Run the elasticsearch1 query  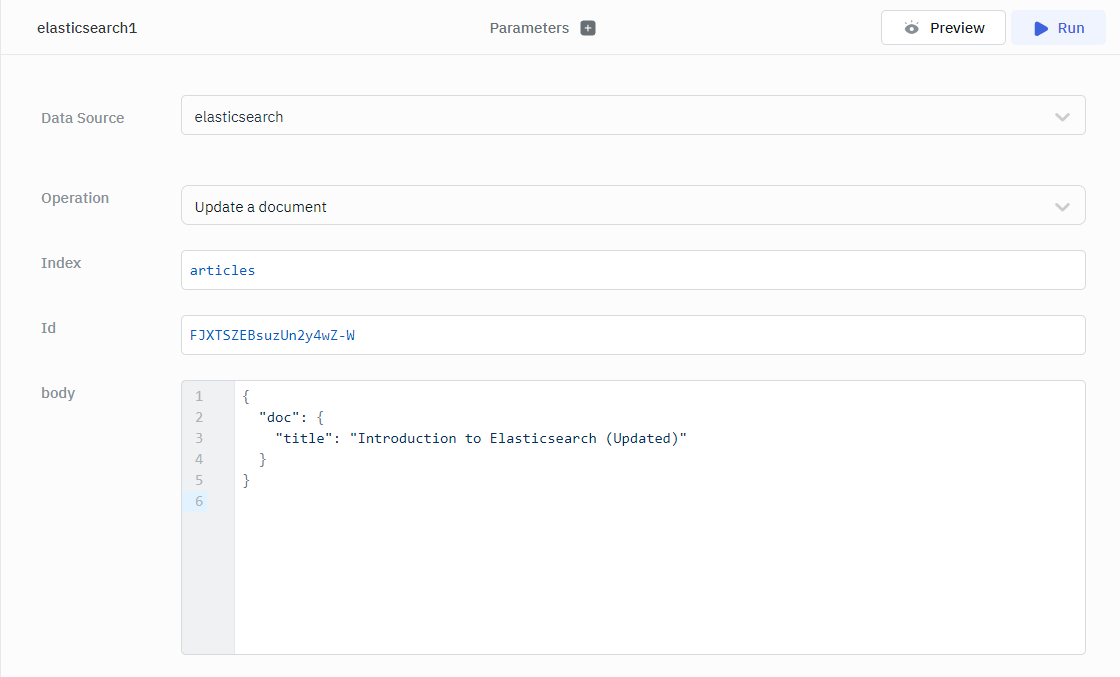tap(1058, 28)
